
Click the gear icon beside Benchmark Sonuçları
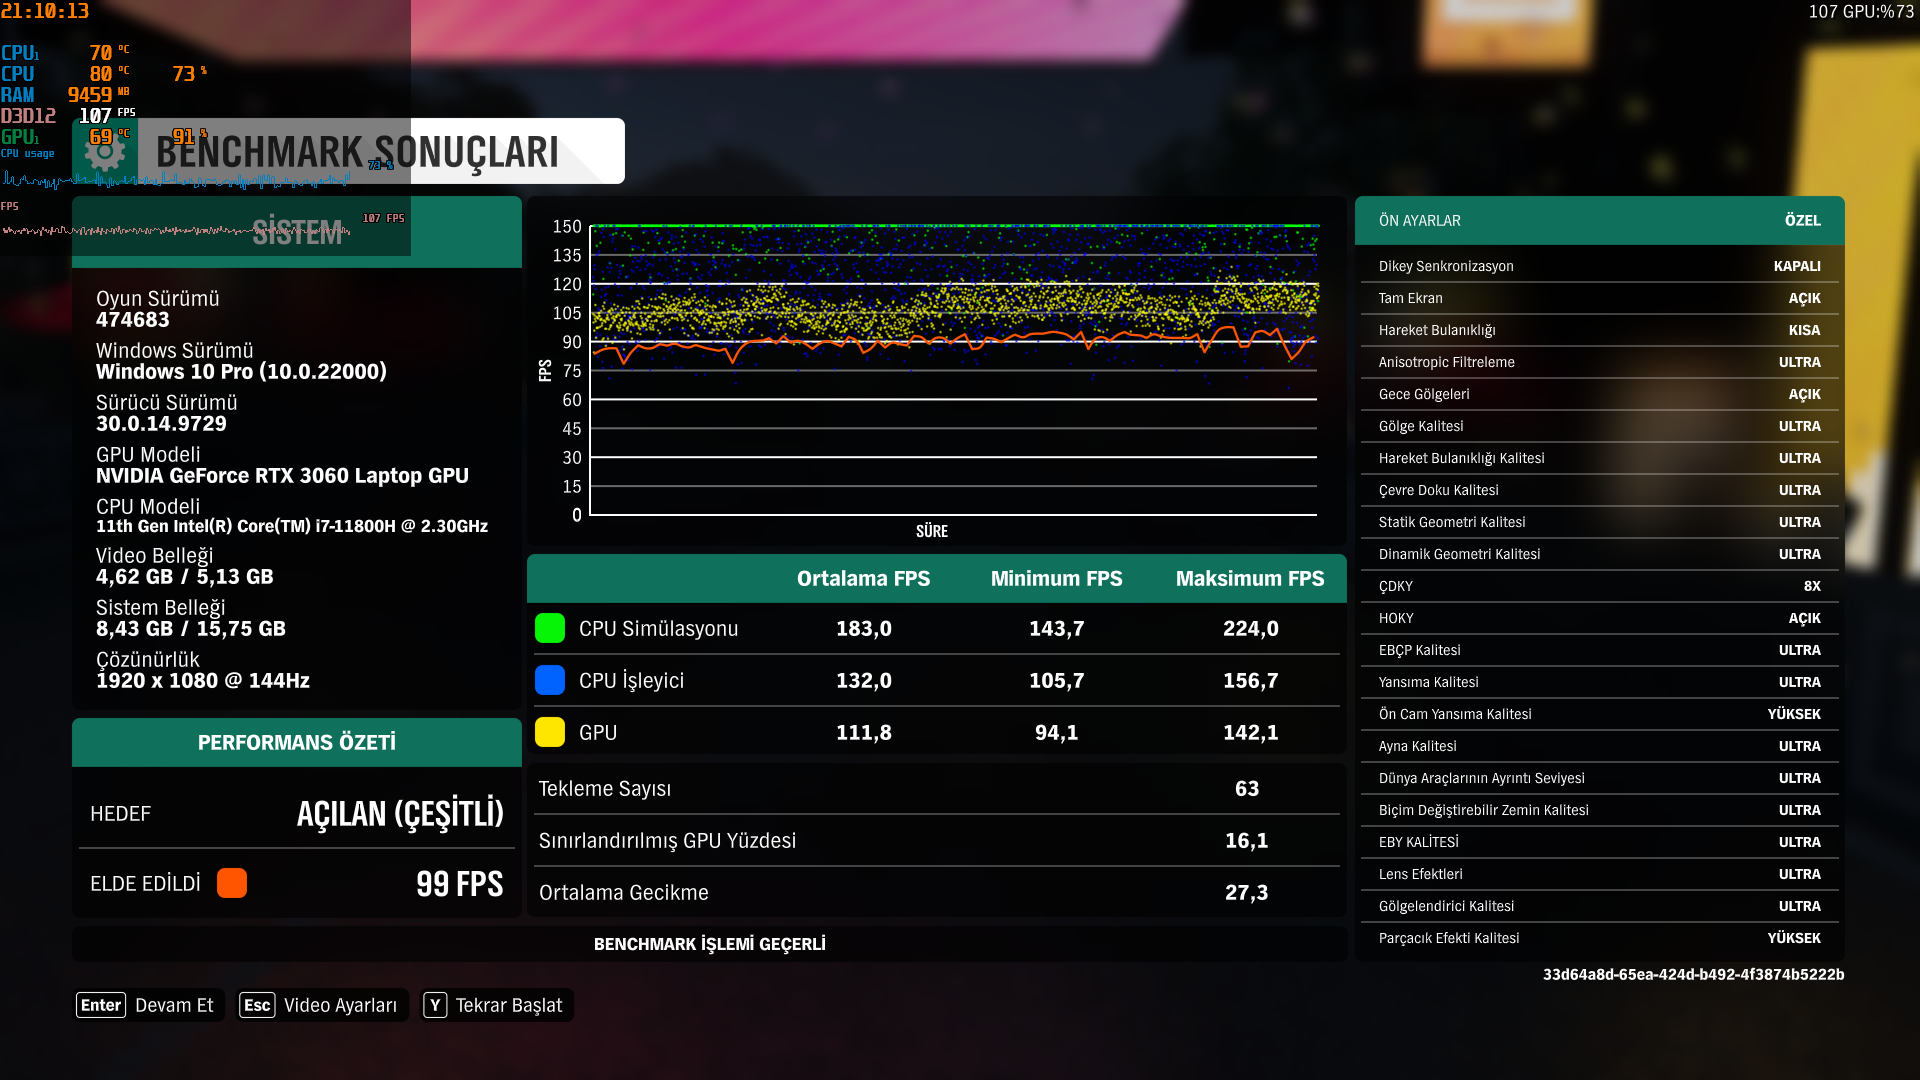pyautogui.click(x=105, y=151)
